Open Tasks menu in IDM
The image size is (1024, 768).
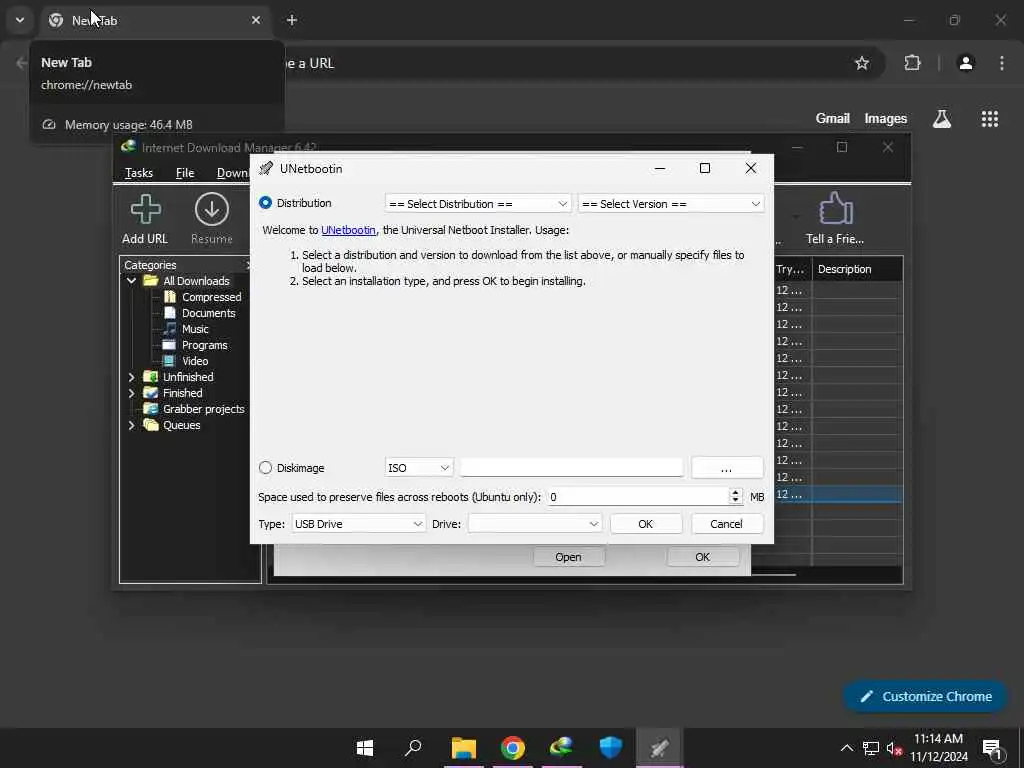click(x=138, y=173)
